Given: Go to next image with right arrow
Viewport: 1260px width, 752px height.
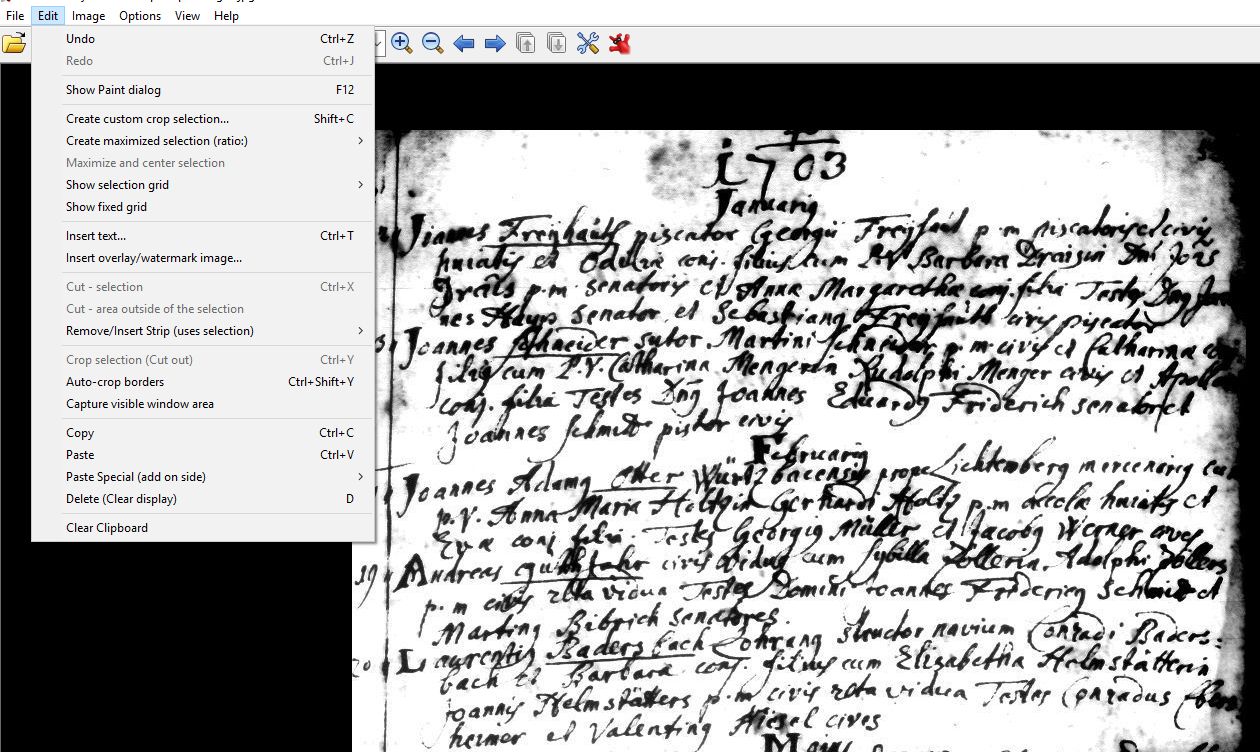Looking at the screenshot, I should pyautogui.click(x=495, y=43).
